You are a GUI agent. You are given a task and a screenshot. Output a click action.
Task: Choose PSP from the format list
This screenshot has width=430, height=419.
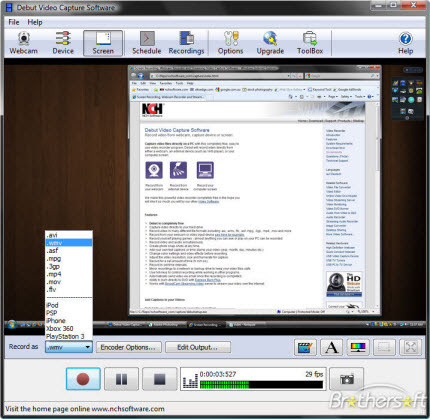tap(69, 313)
